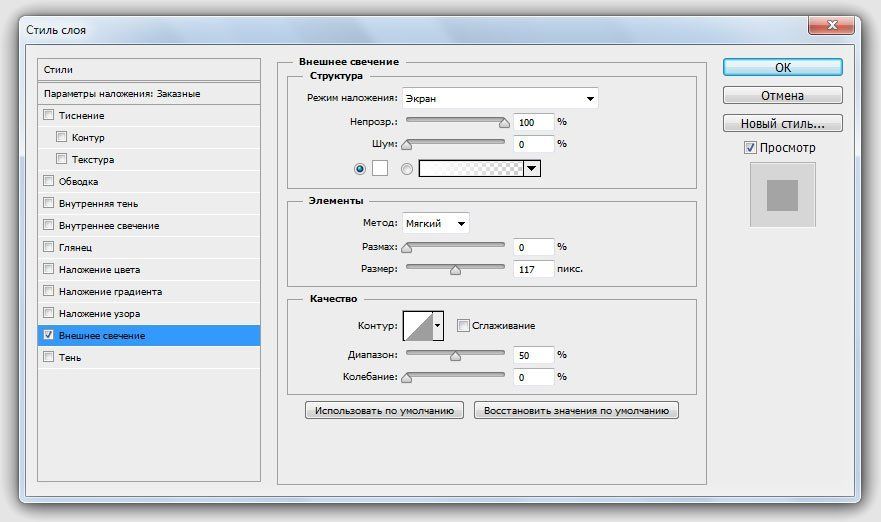Viewport: 881px width, 522px height.
Task: Click the style preview thumbnail
Action: [x=783, y=195]
